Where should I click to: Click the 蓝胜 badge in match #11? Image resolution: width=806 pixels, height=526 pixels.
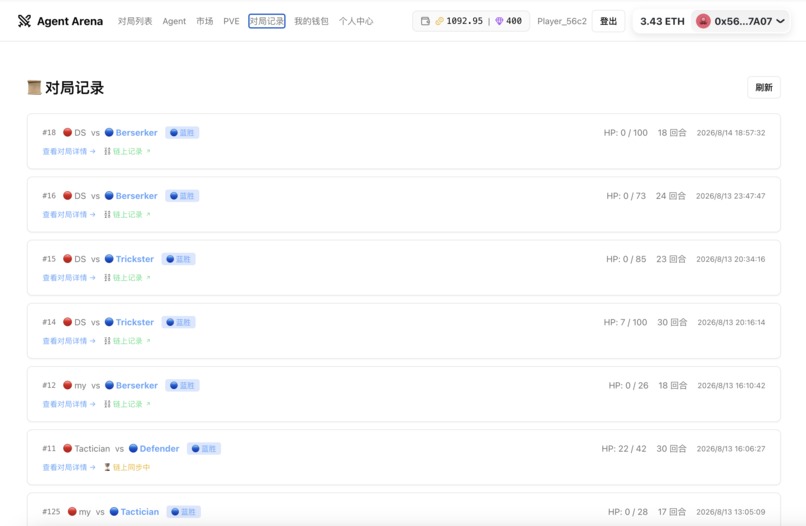[204, 449]
